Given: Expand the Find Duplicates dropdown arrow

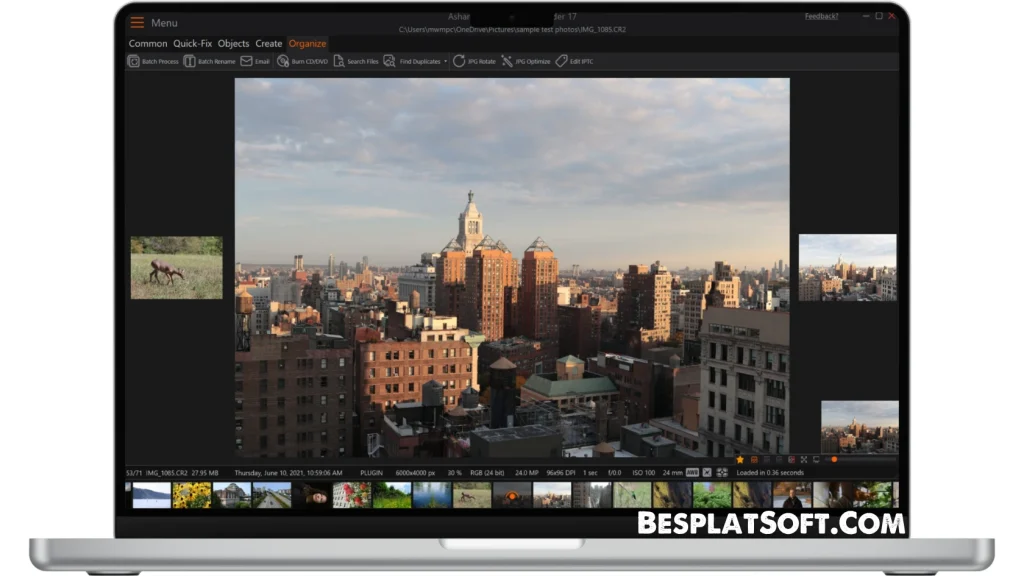Looking at the screenshot, I should tap(446, 62).
